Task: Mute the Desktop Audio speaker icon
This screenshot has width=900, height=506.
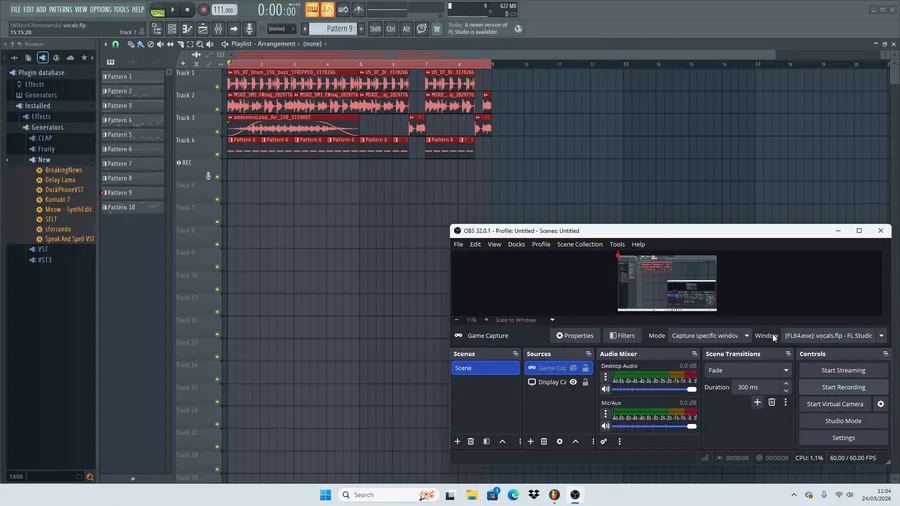Action: [606, 389]
